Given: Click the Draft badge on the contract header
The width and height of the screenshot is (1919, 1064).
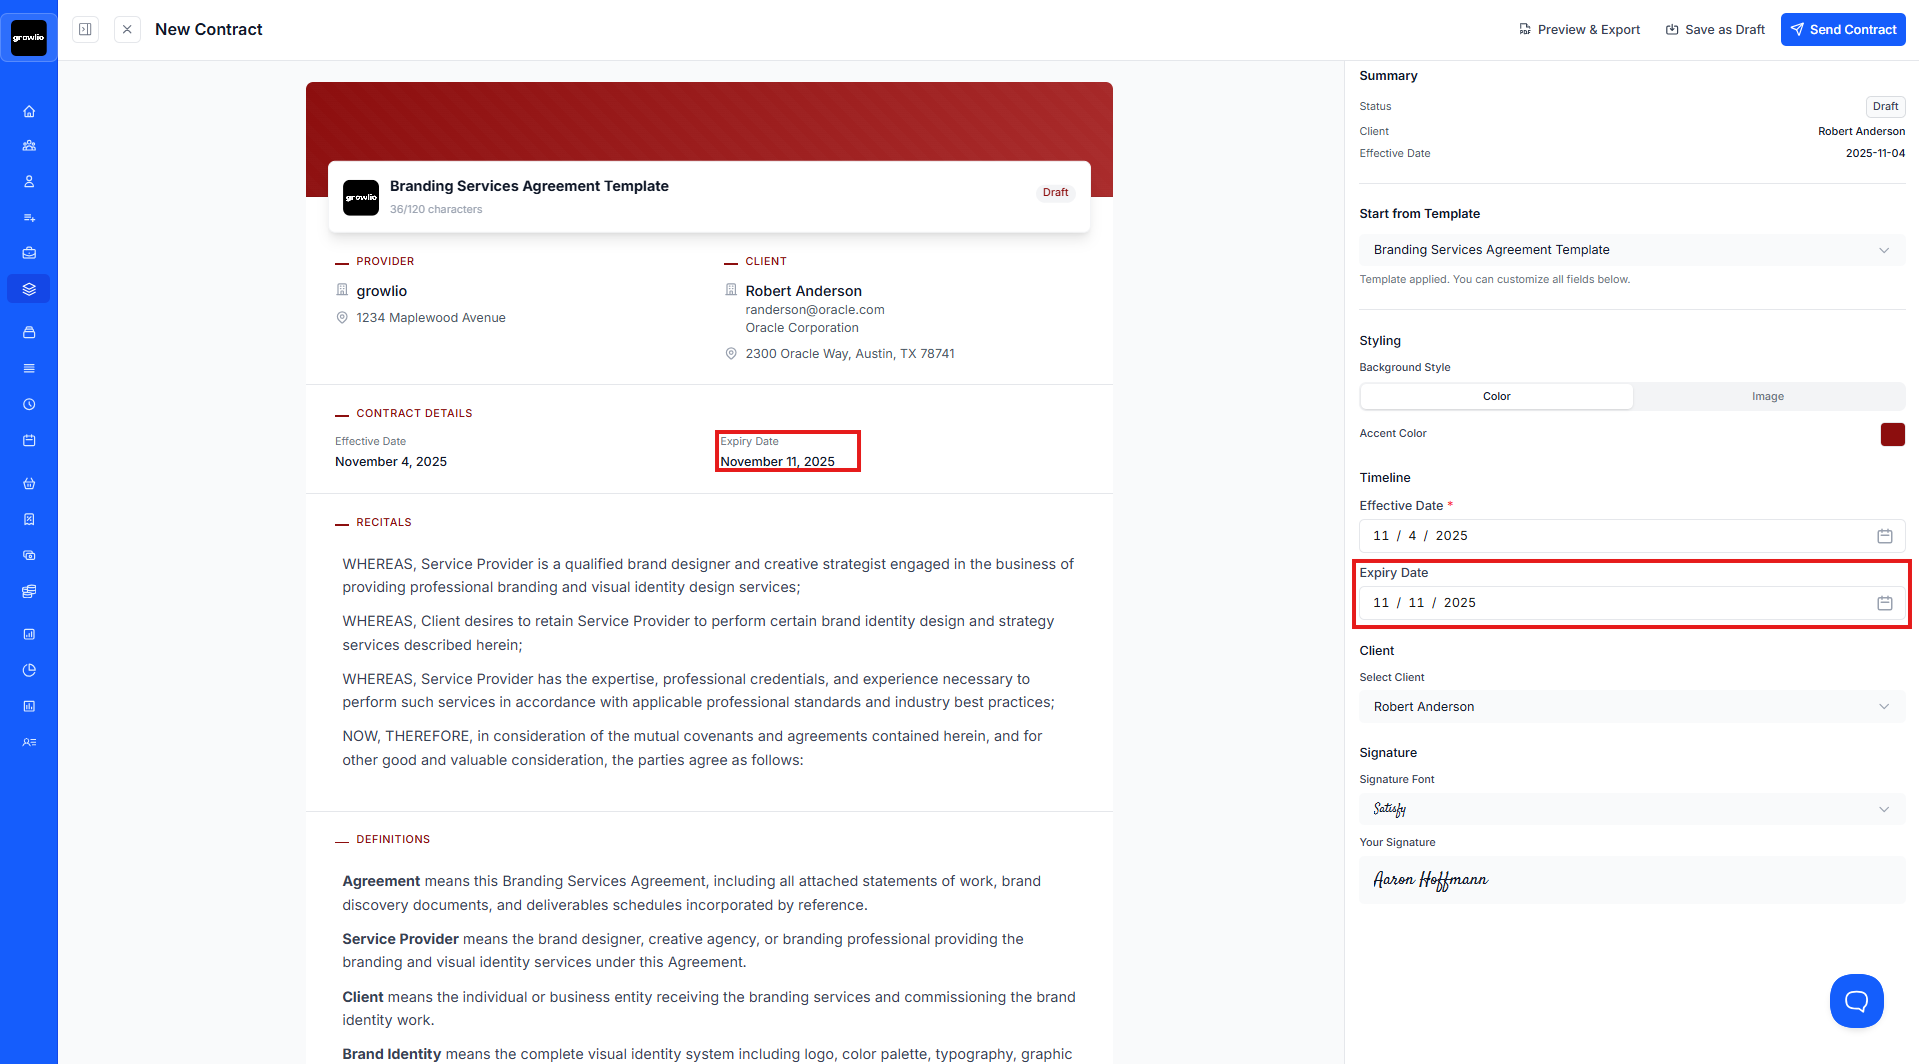Looking at the screenshot, I should [1055, 192].
